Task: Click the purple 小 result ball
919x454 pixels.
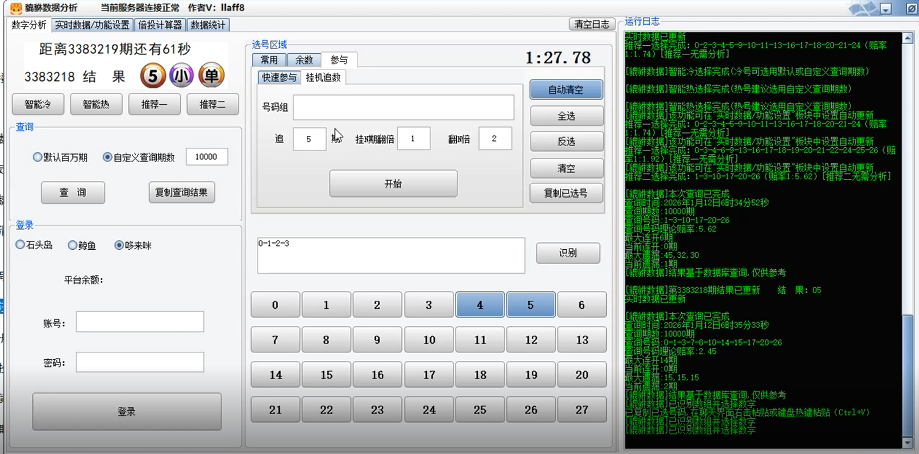Action: [x=182, y=75]
